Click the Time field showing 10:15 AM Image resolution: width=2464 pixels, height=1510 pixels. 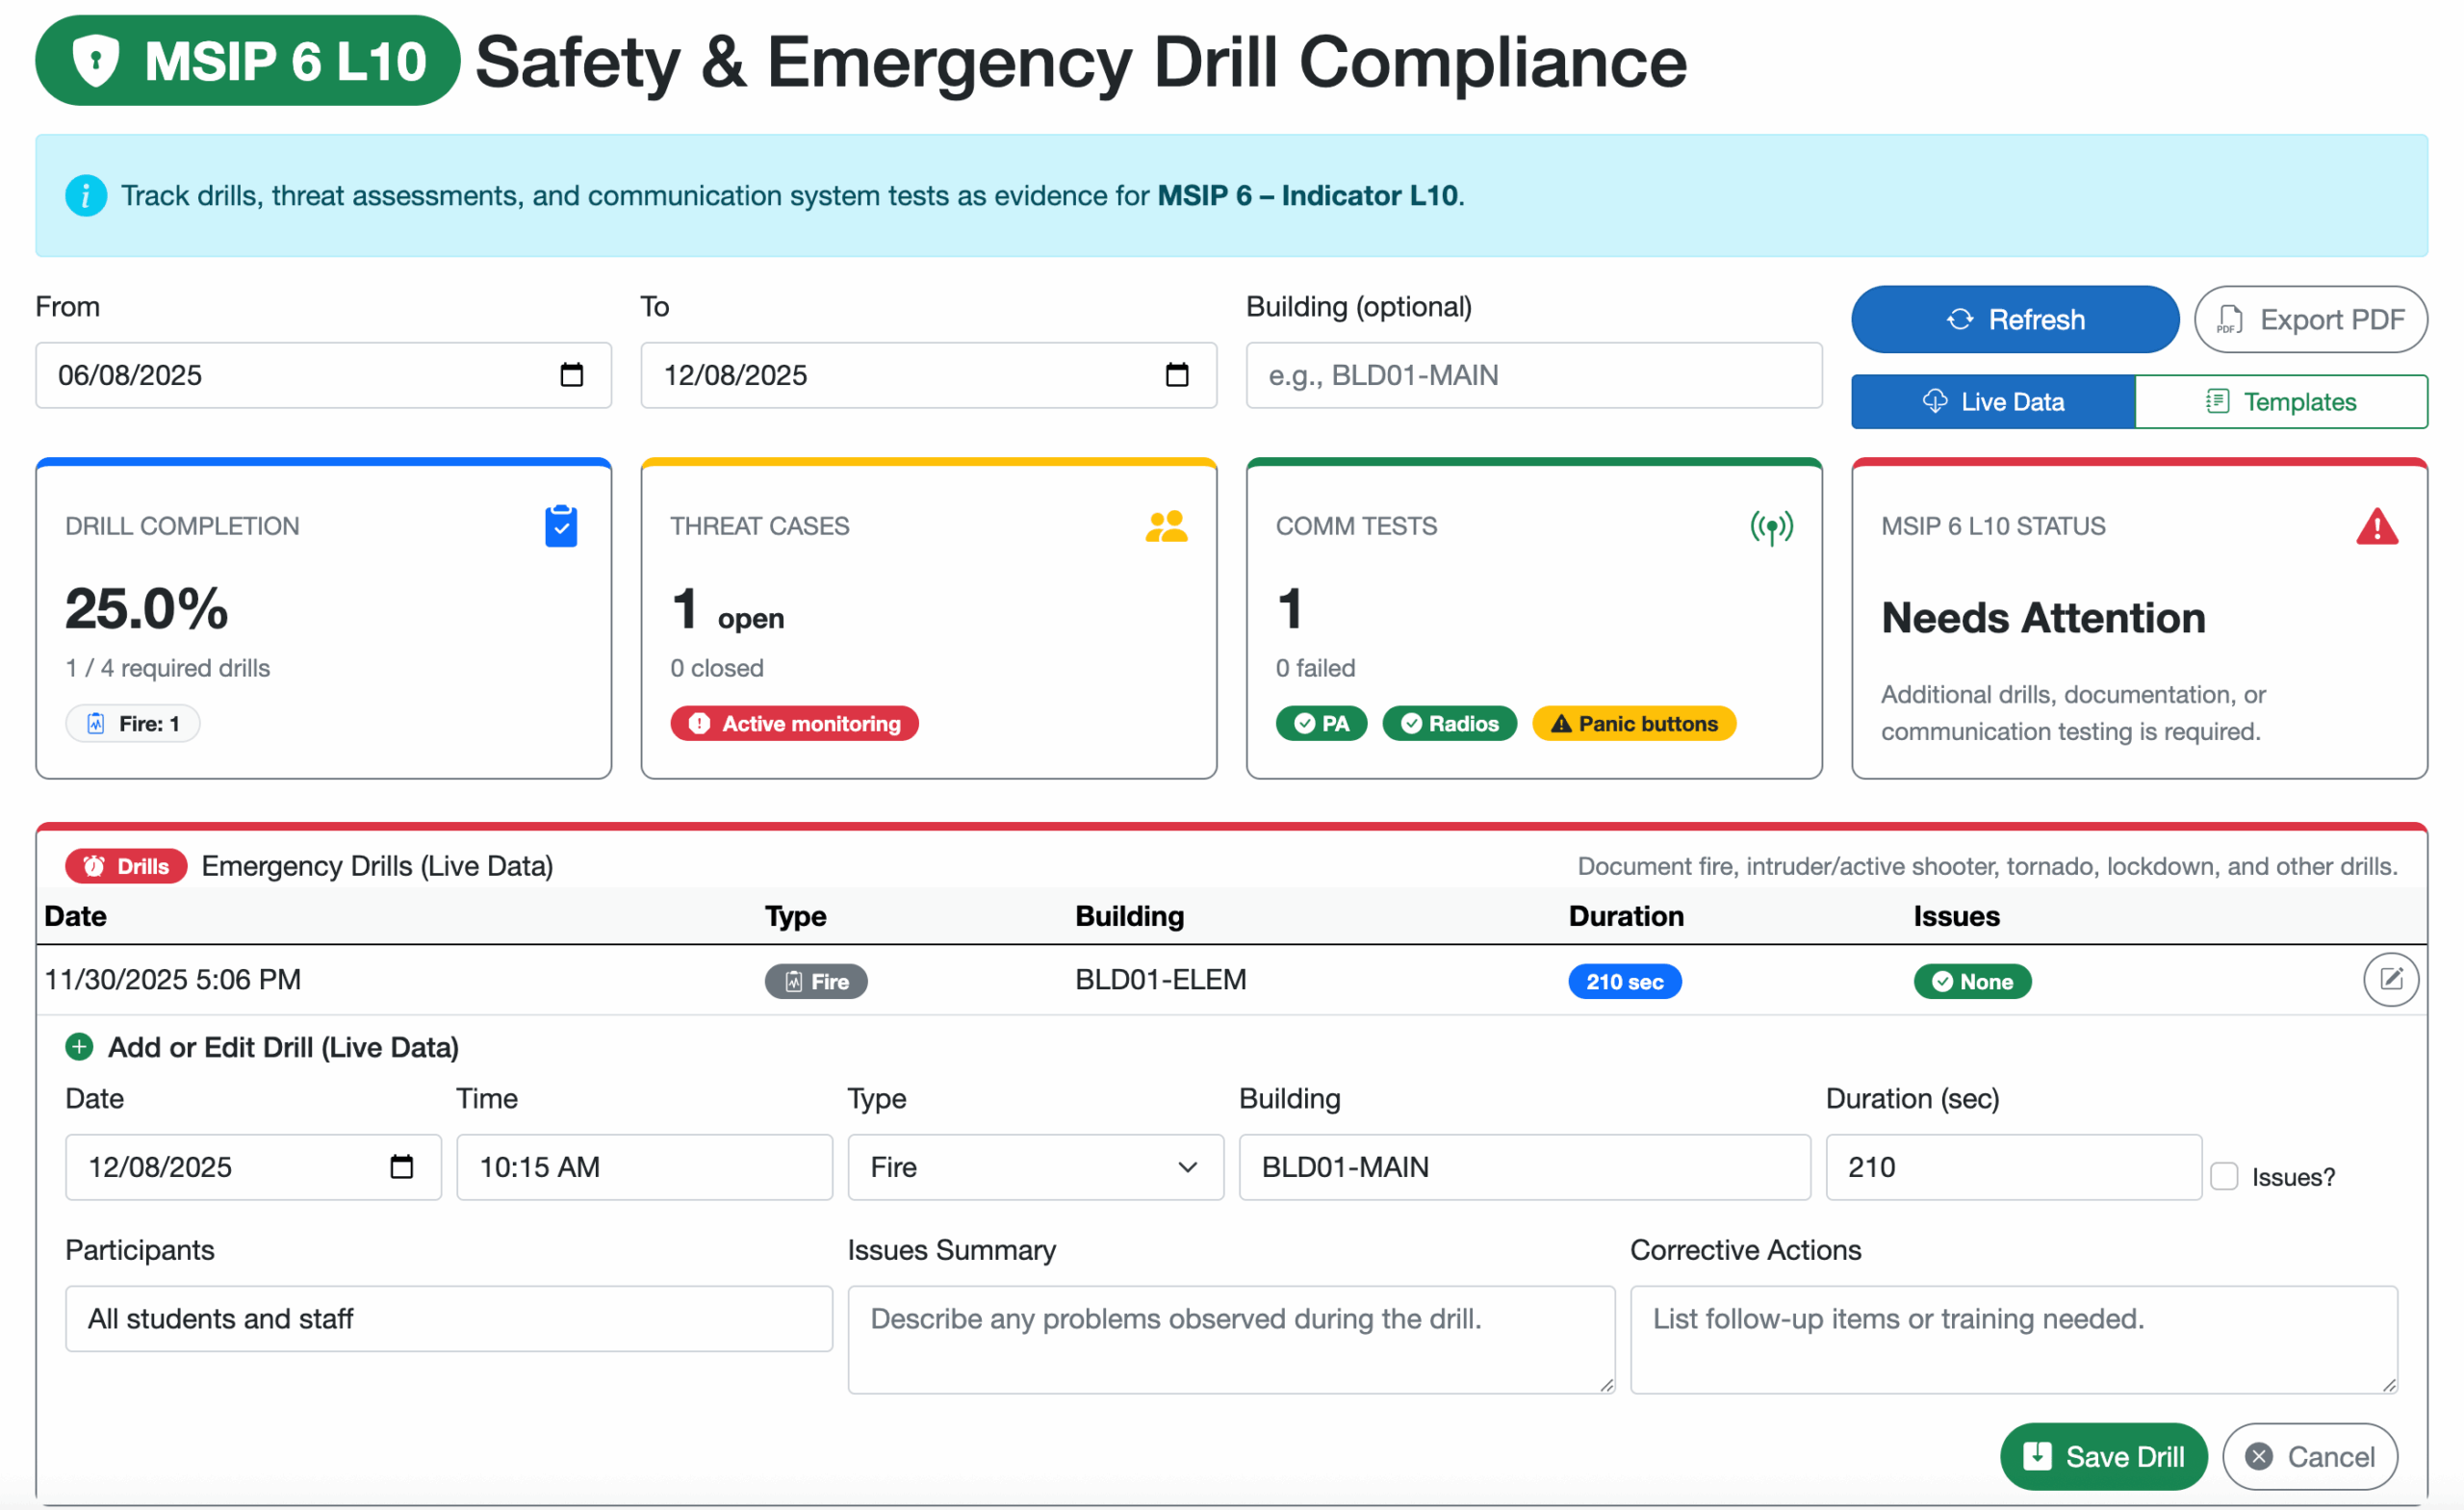(644, 1167)
